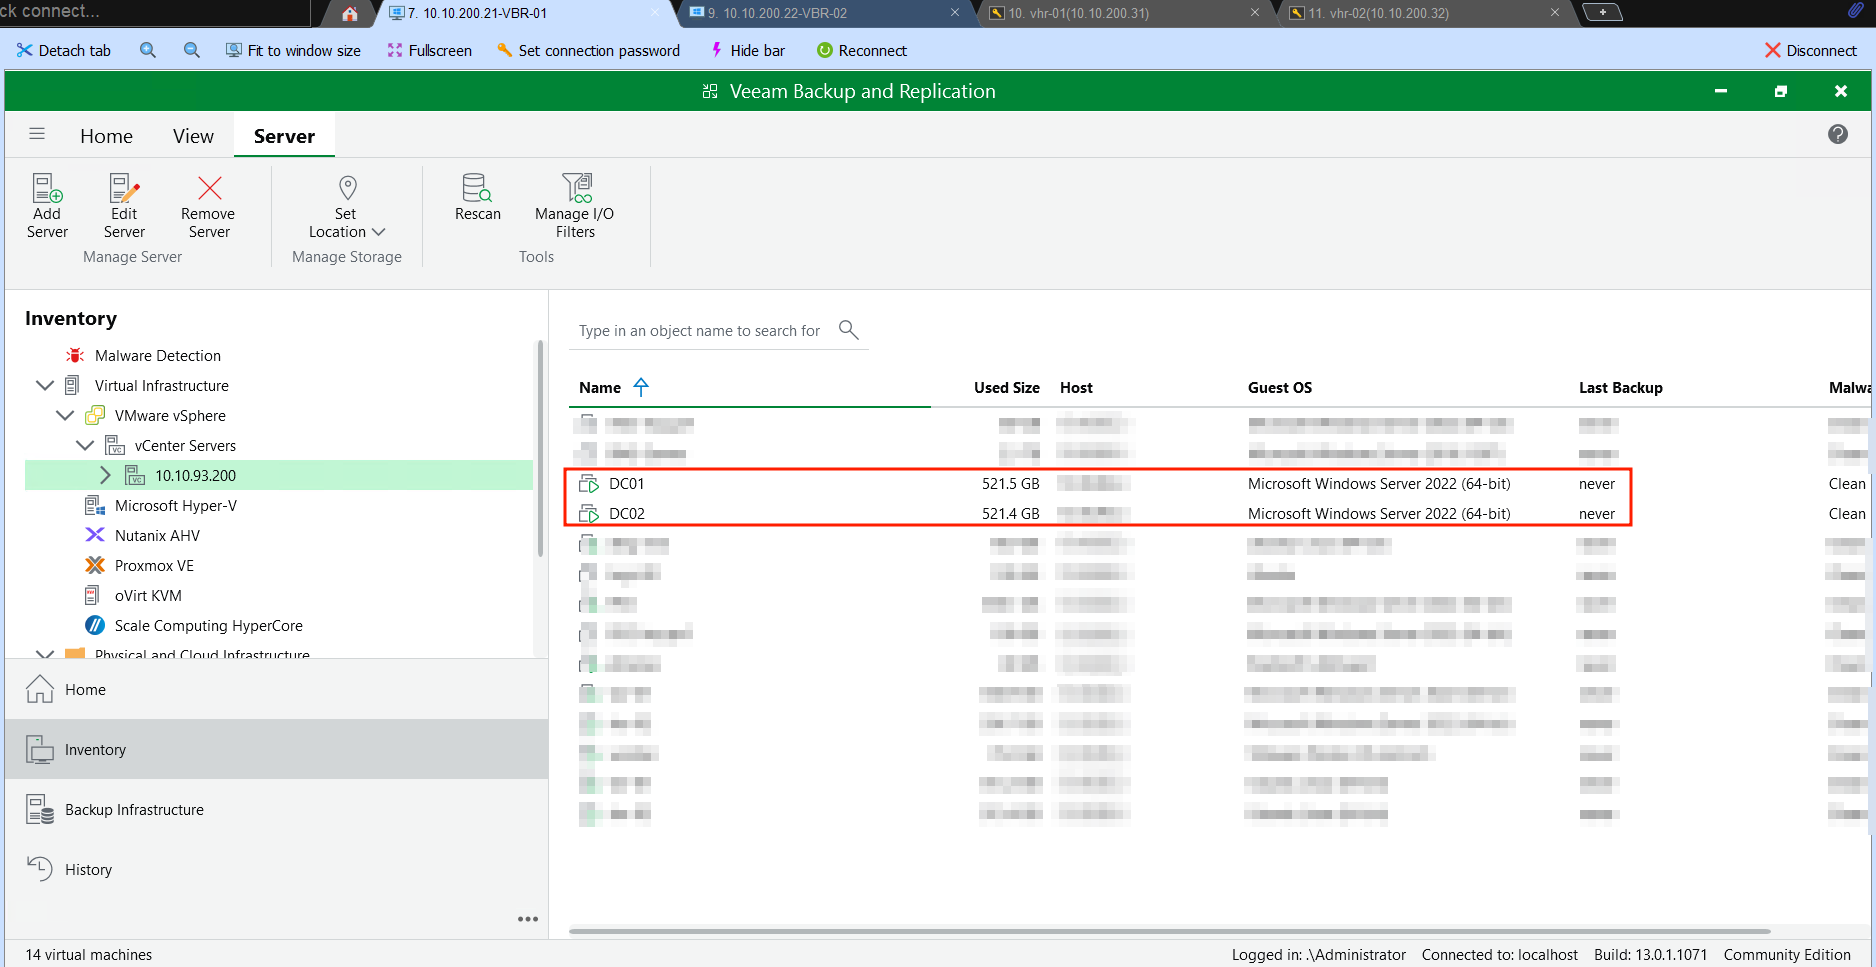Screen dimensions: 1876x967
Task: Toggle Fullscreen mode
Action: pyautogui.click(x=429, y=51)
